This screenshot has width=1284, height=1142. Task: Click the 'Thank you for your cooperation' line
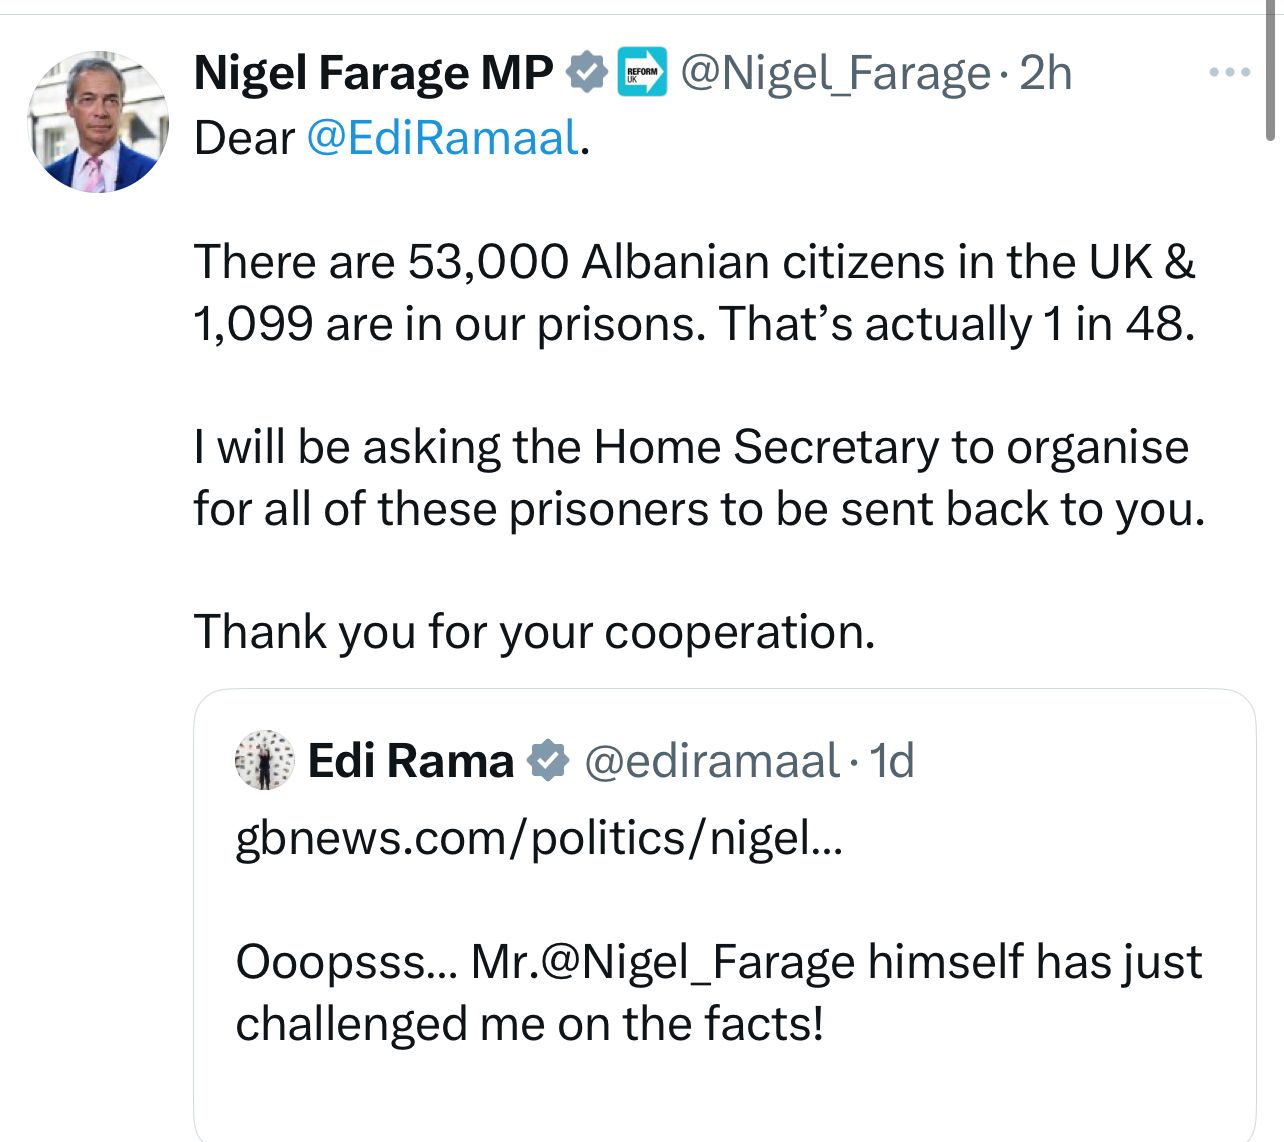[534, 632]
